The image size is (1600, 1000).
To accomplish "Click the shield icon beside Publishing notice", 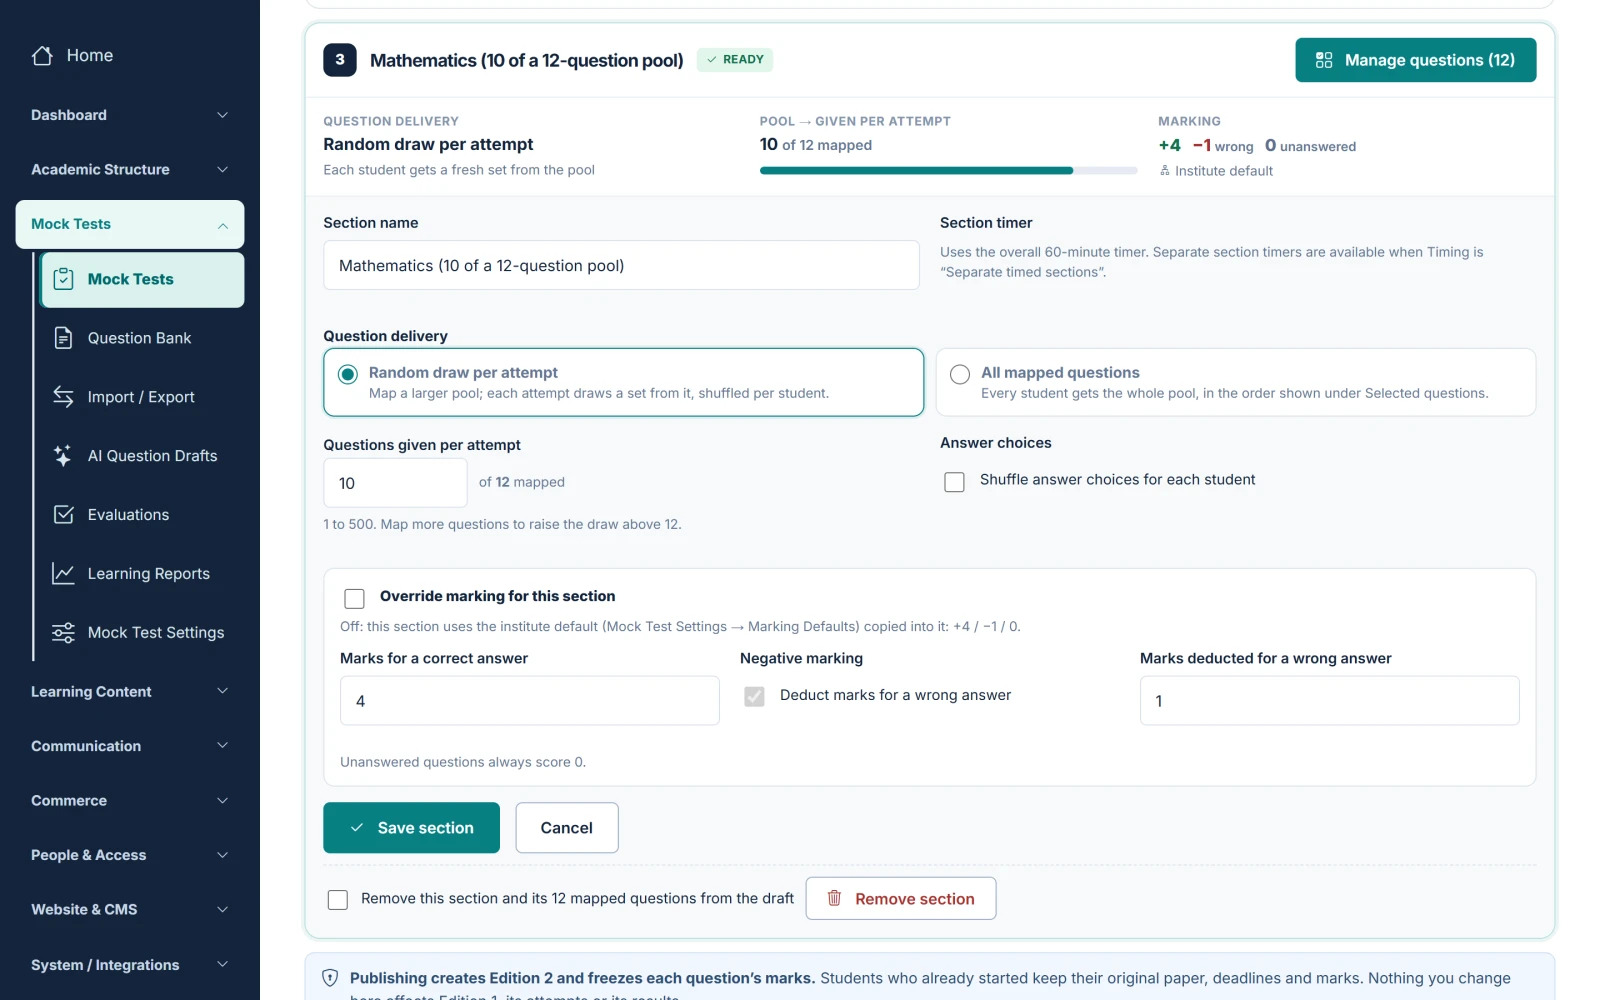I will click(330, 978).
